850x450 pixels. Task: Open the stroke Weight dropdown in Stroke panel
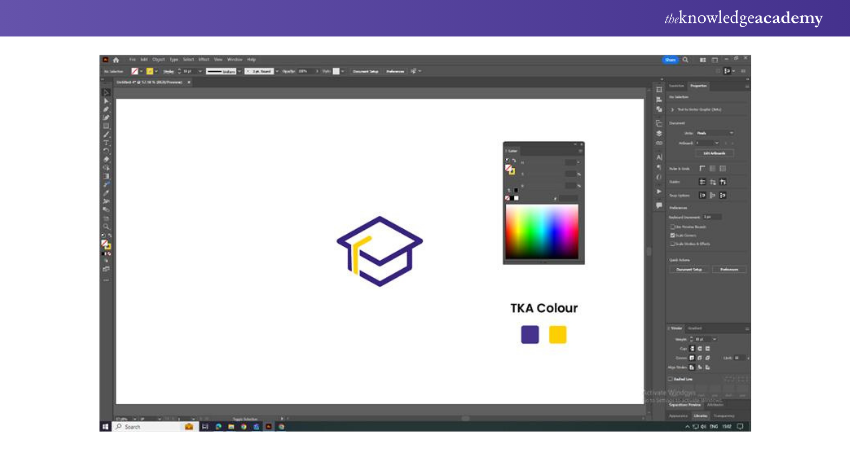[715, 339]
